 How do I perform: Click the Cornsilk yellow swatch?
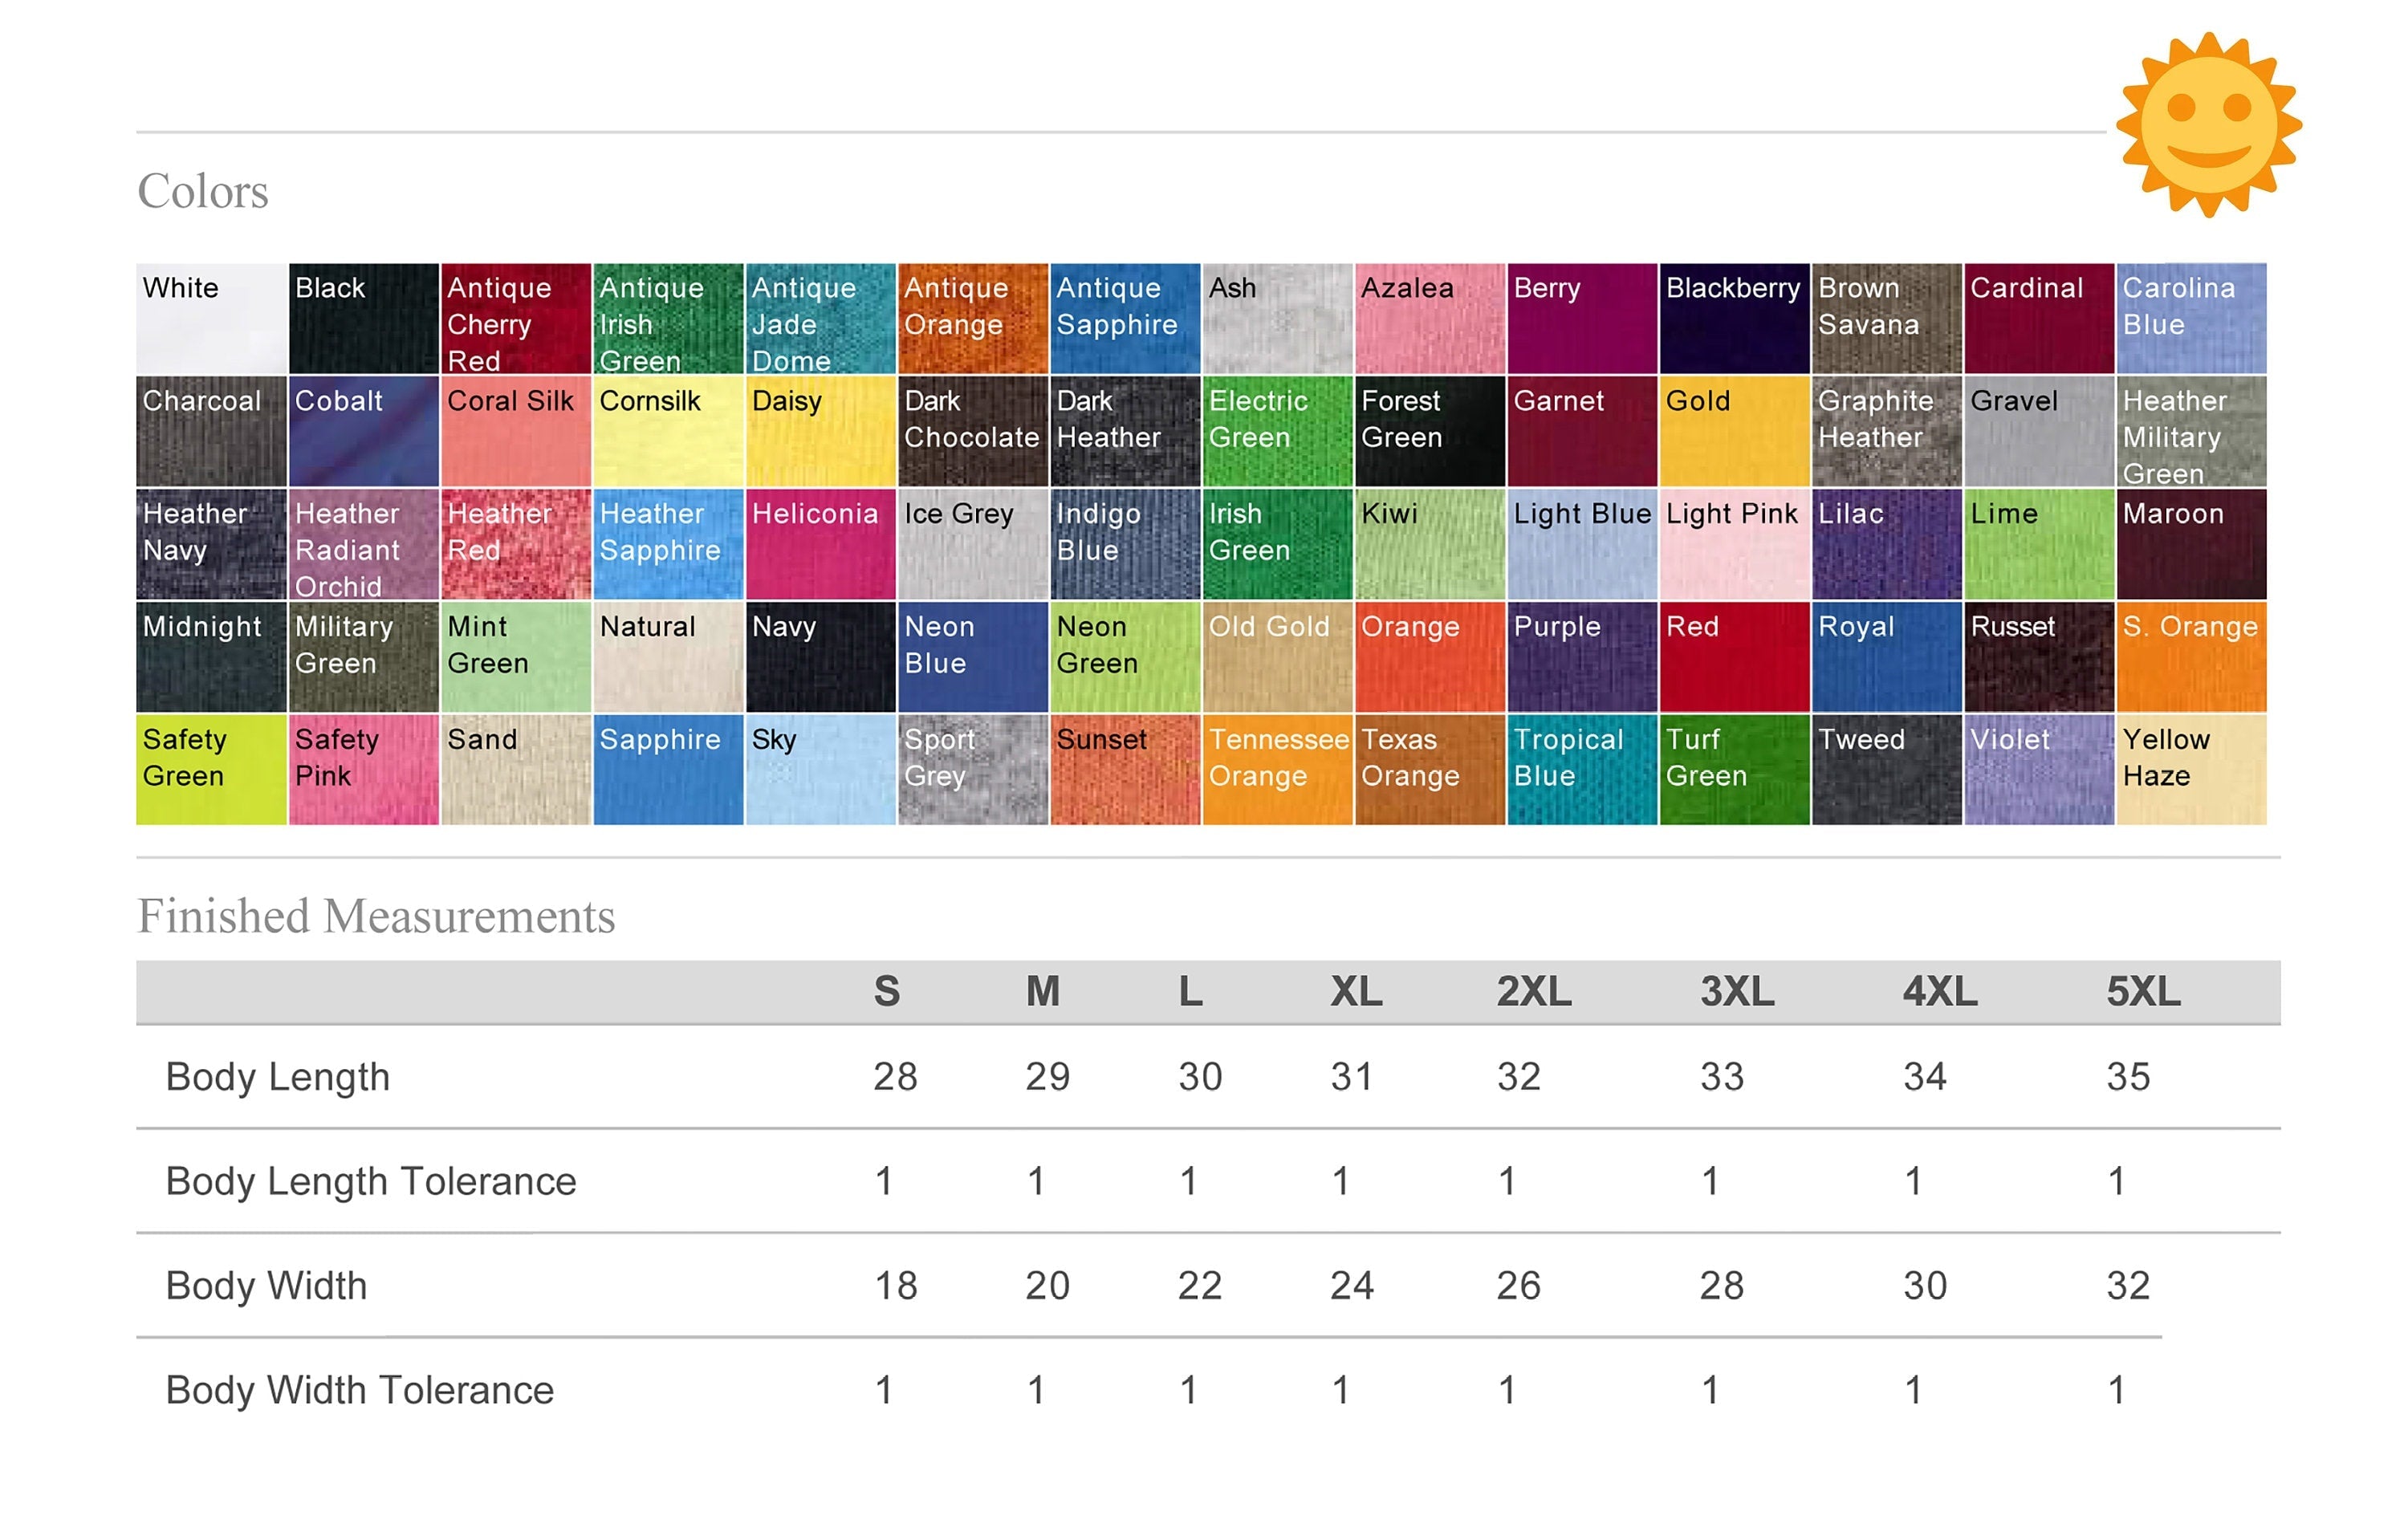point(667,431)
